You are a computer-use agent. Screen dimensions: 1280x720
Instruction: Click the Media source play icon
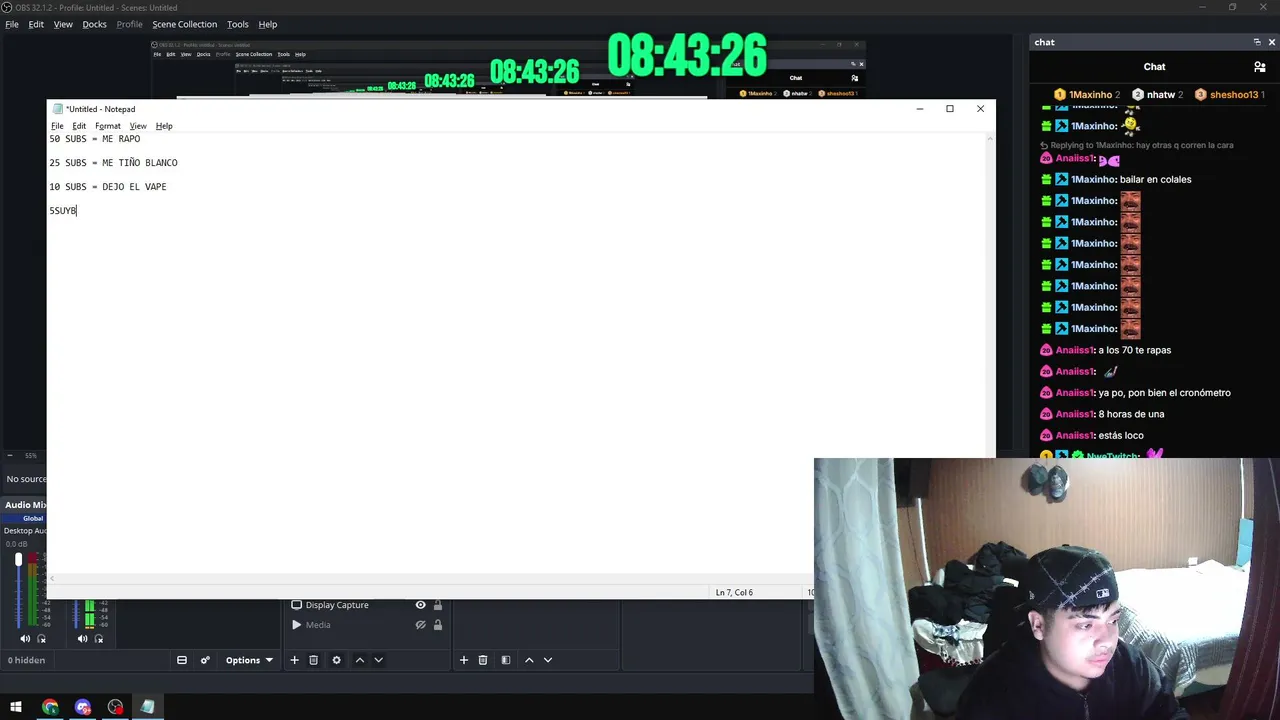pyautogui.click(x=296, y=625)
